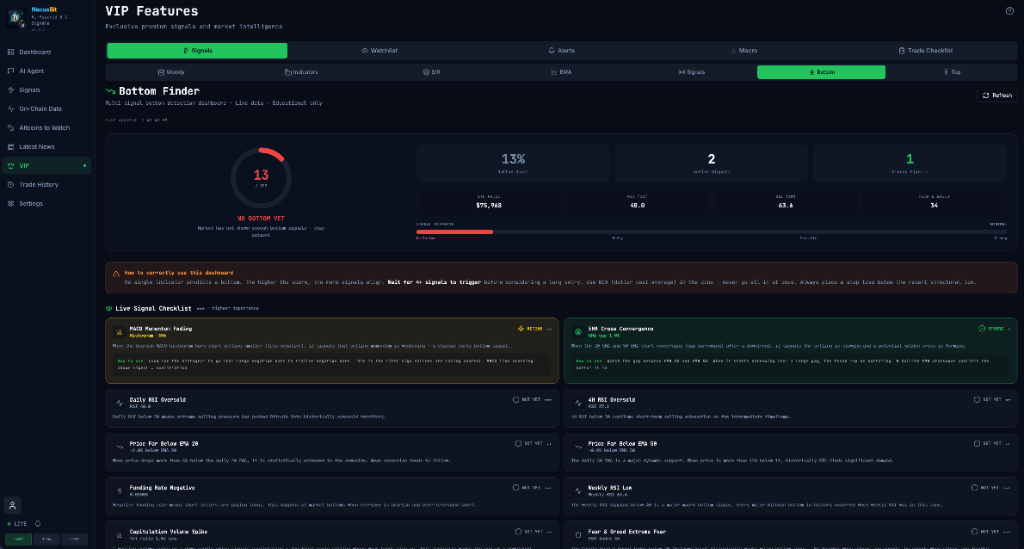
Task: Select the Weekly sub-tab
Action: [171, 72]
